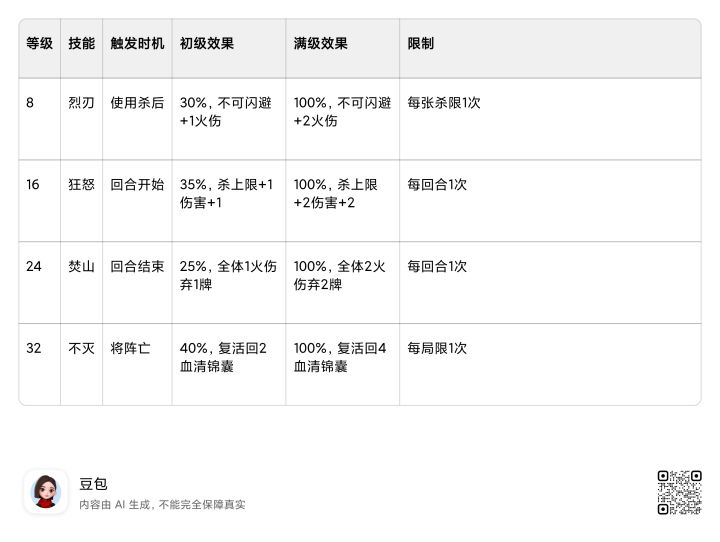Select the 等级 column header
Viewport: 720px width, 542px height.
(39, 44)
